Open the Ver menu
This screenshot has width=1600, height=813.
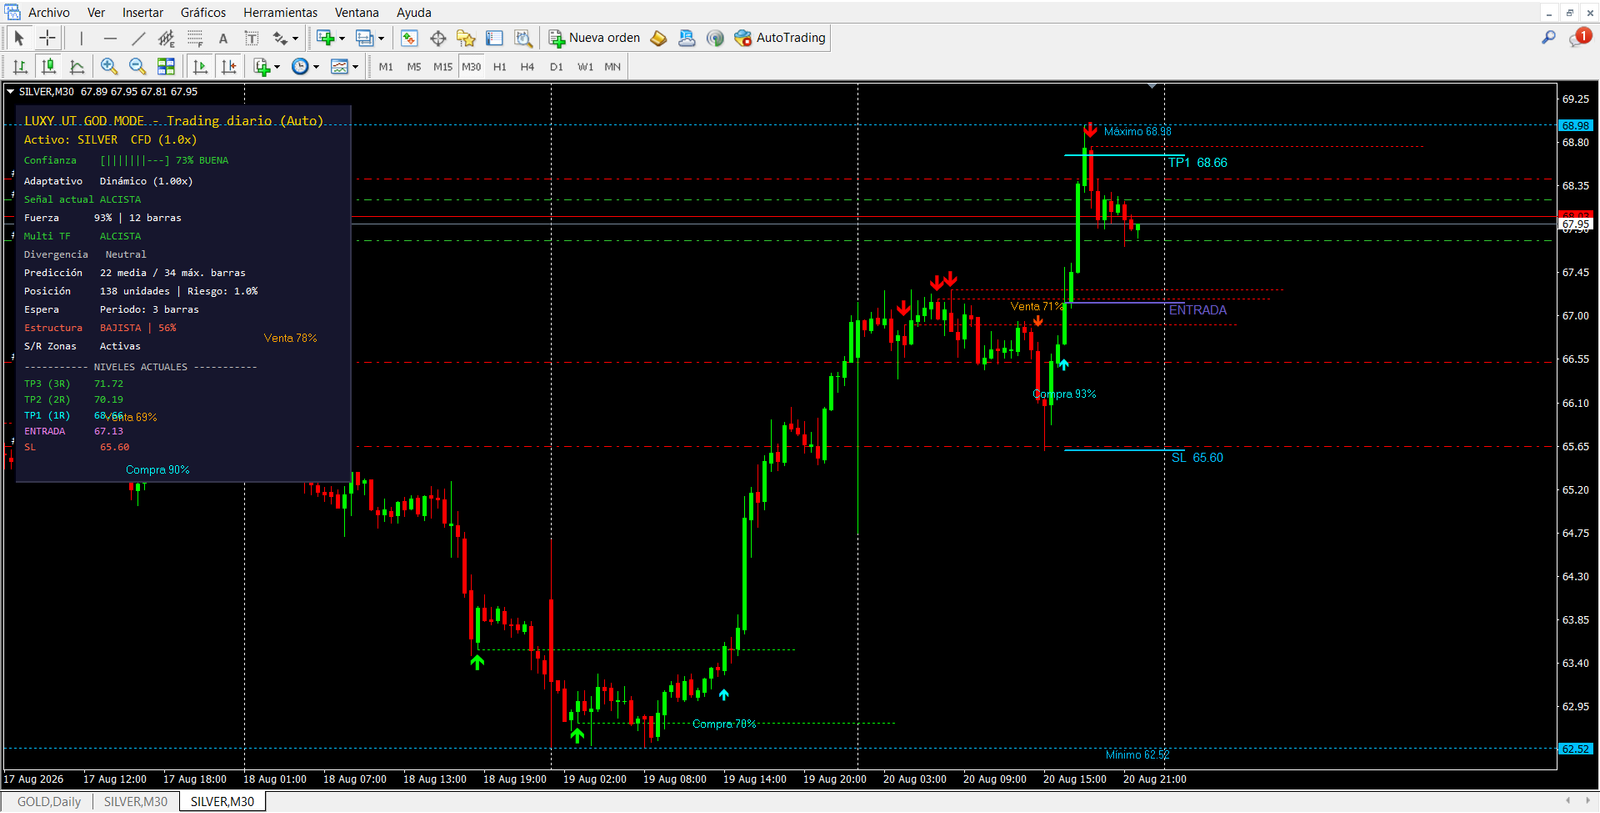coord(96,12)
